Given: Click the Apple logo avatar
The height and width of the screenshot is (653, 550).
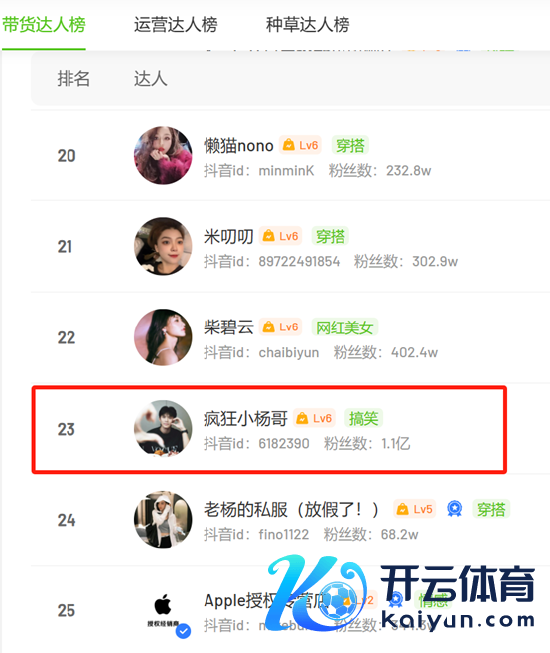Looking at the screenshot, I should coord(163,610).
